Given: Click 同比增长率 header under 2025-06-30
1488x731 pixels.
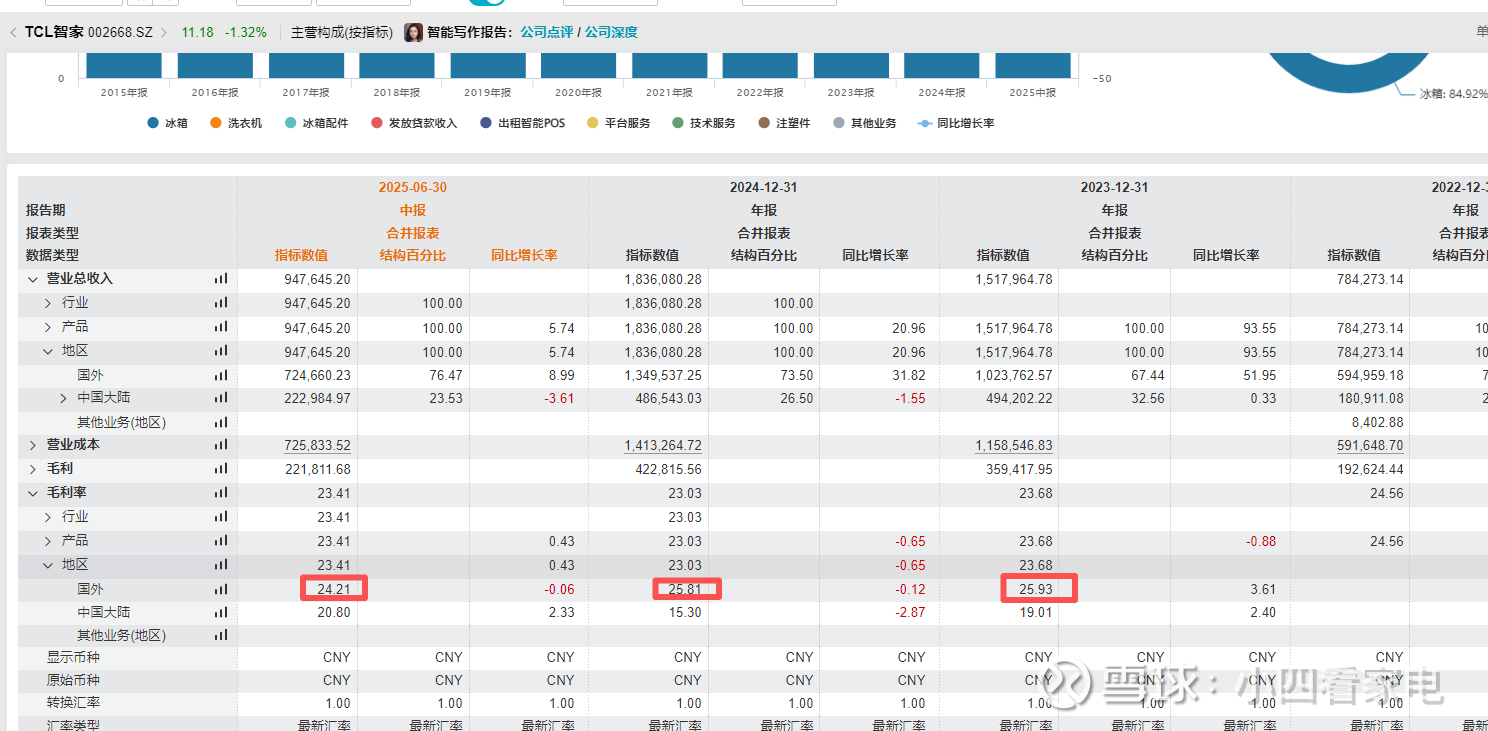Looking at the screenshot, I should click(524, 255).
